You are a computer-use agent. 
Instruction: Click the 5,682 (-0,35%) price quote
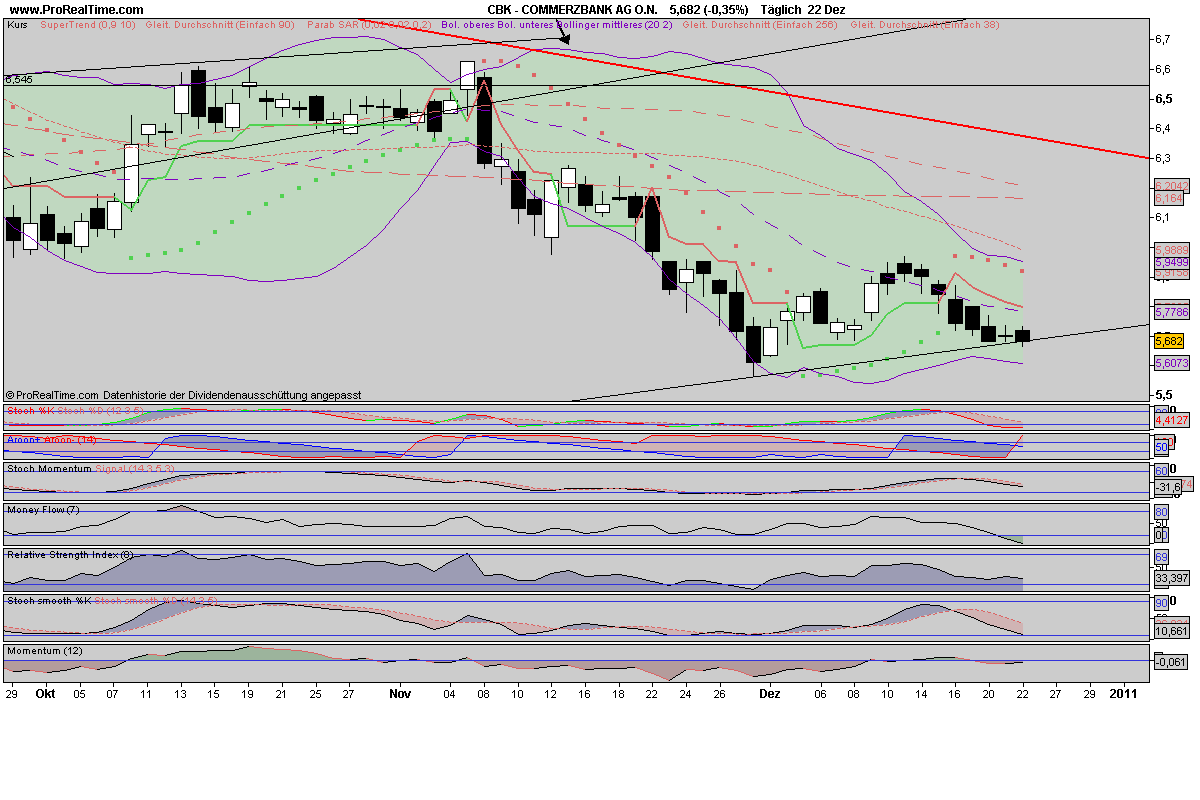(x=709, y=9)
